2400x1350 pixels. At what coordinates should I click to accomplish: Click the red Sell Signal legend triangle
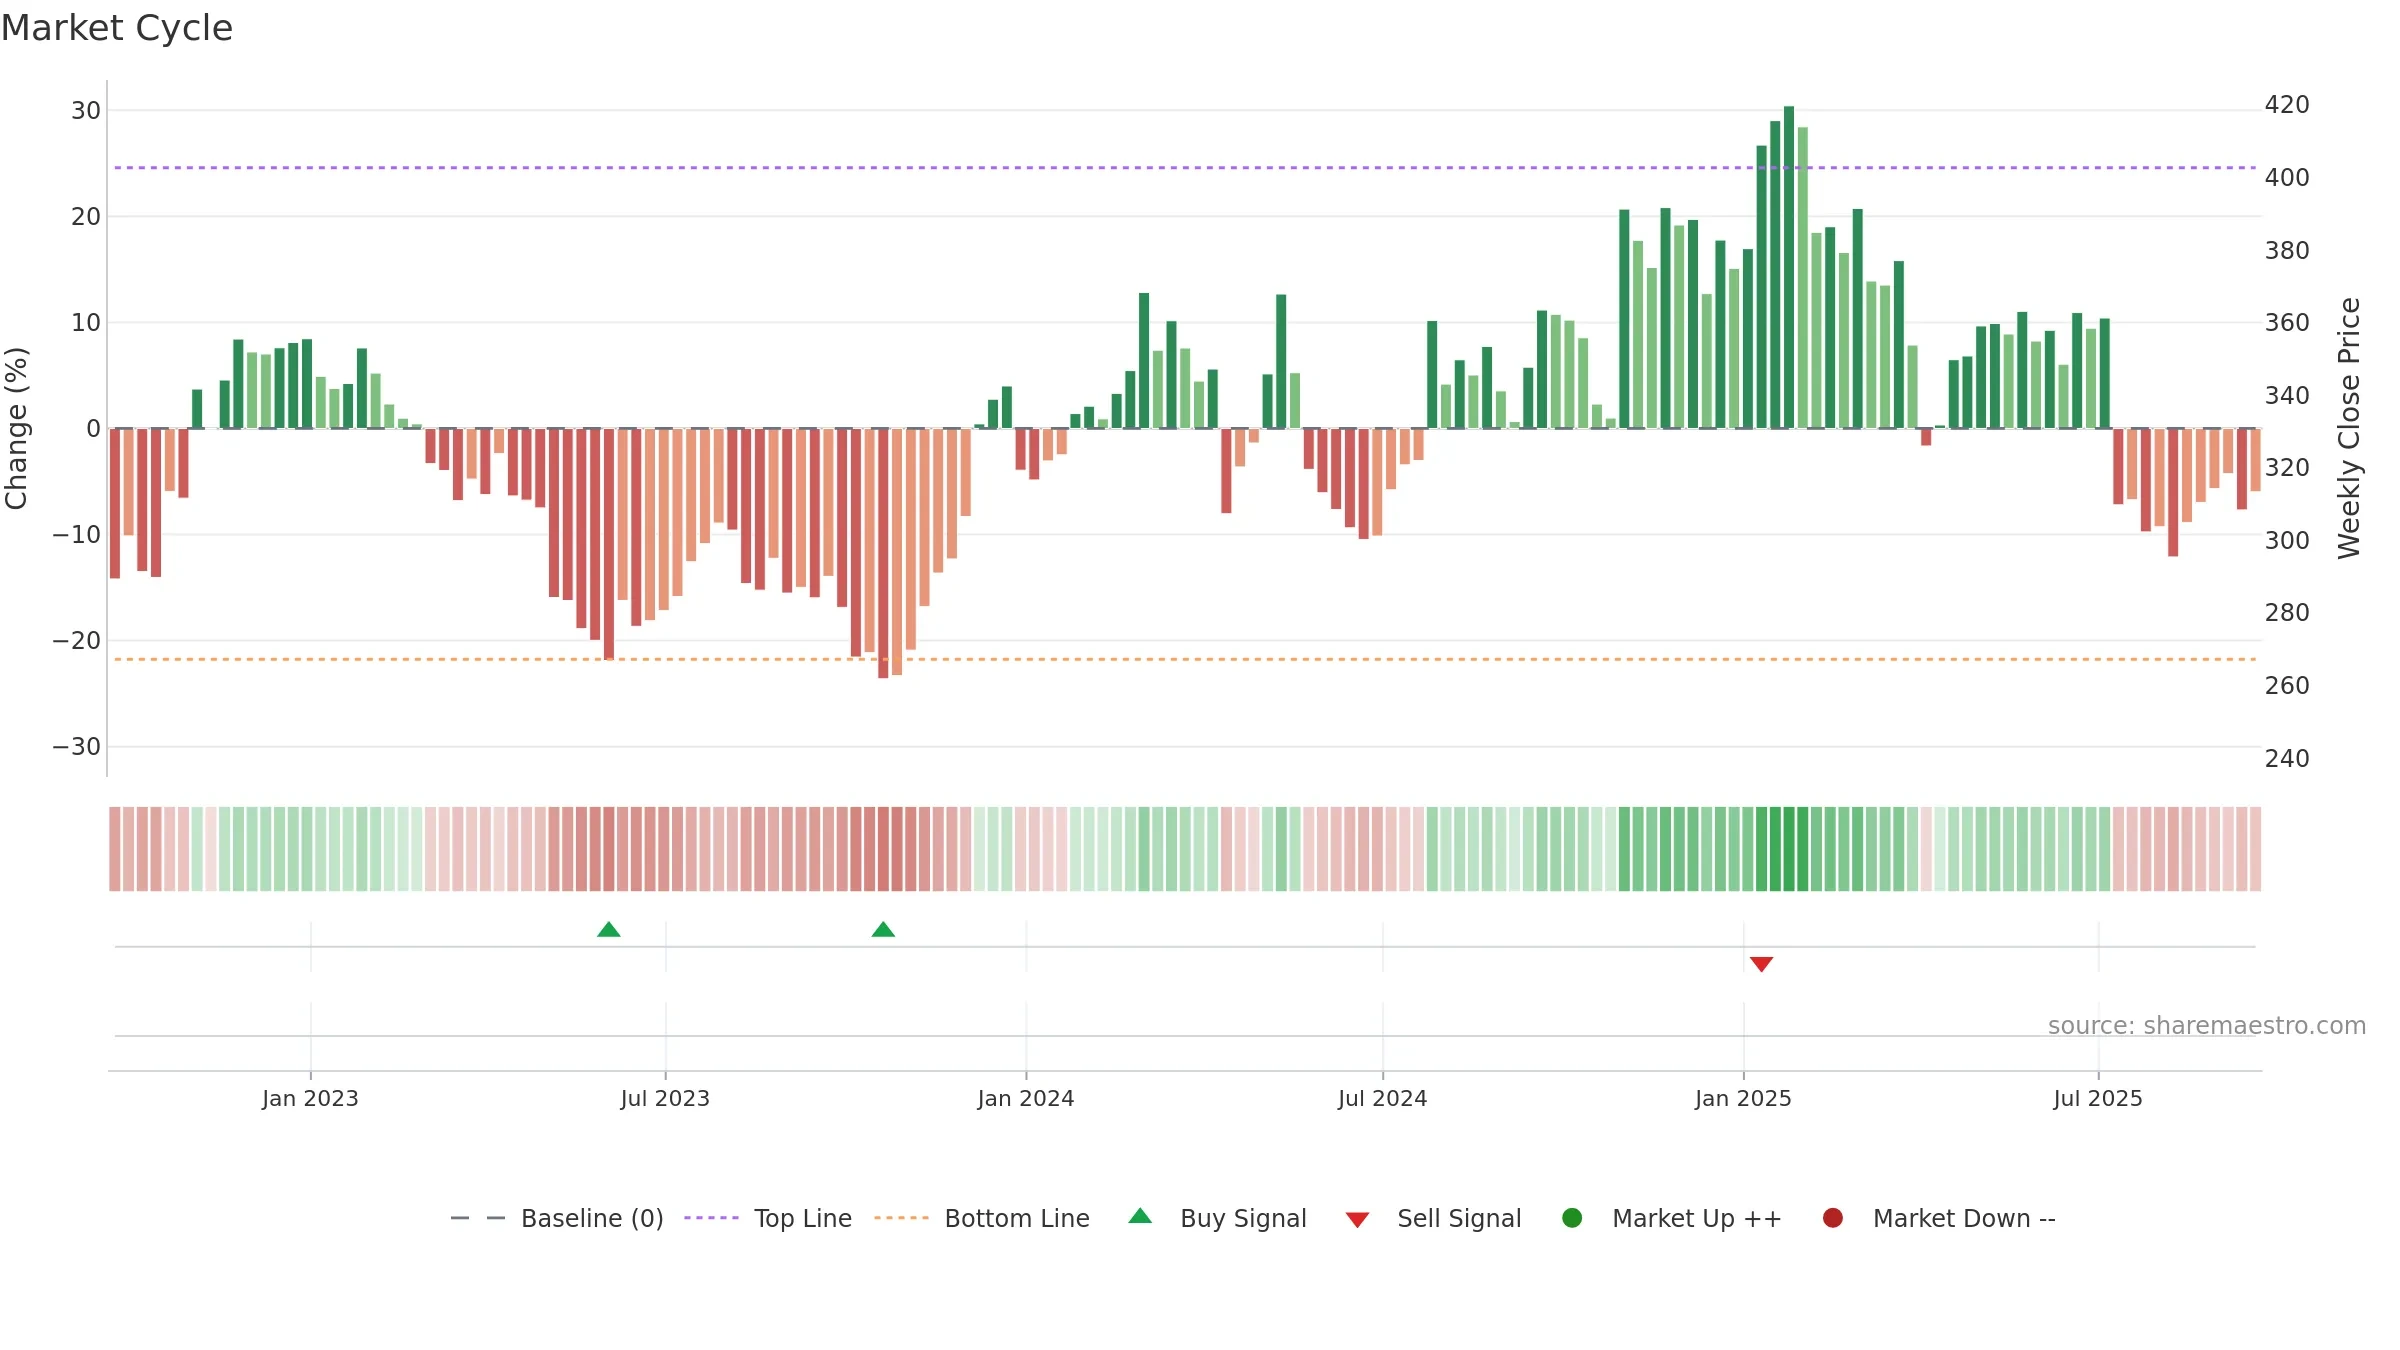pyautogui.click(x=1357, y=1220)
